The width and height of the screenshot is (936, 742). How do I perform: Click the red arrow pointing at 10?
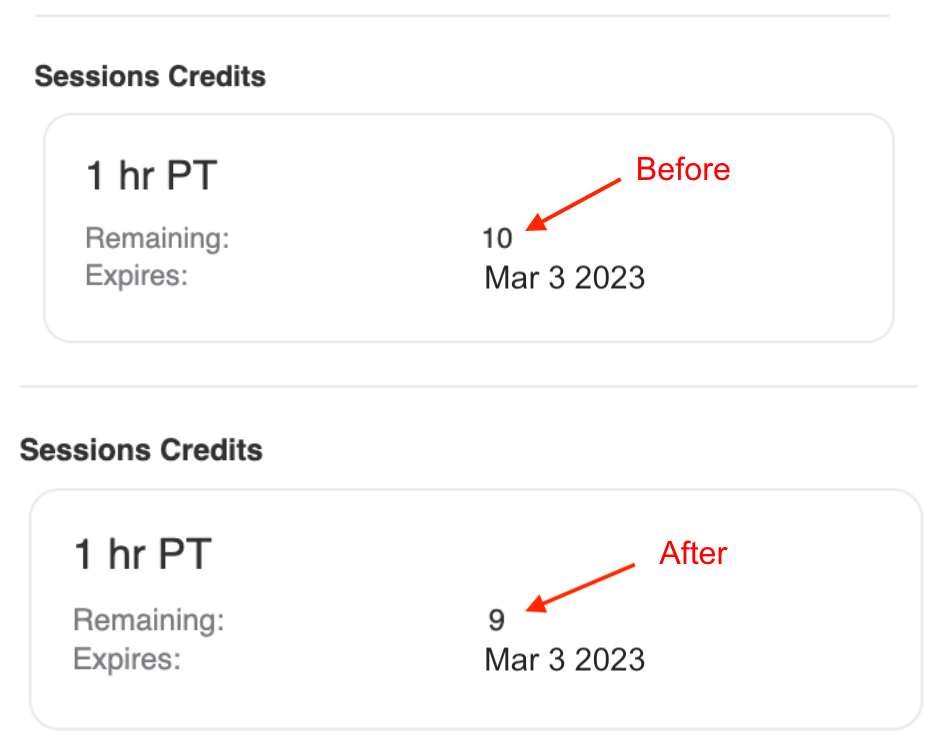point(577,204)
